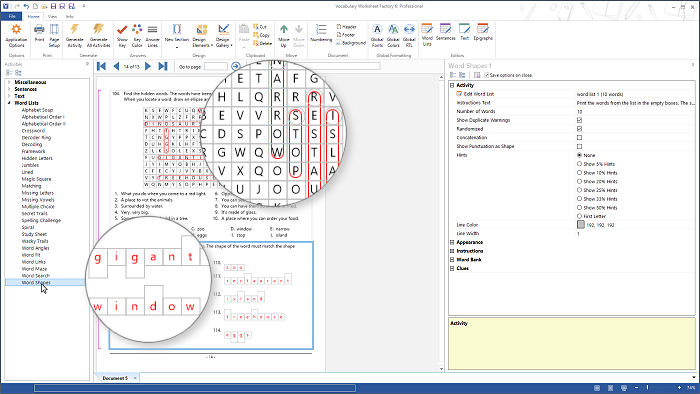The height and width of the screenshot is (394, 700).
Task: Move the activity up
Action: 283,36
